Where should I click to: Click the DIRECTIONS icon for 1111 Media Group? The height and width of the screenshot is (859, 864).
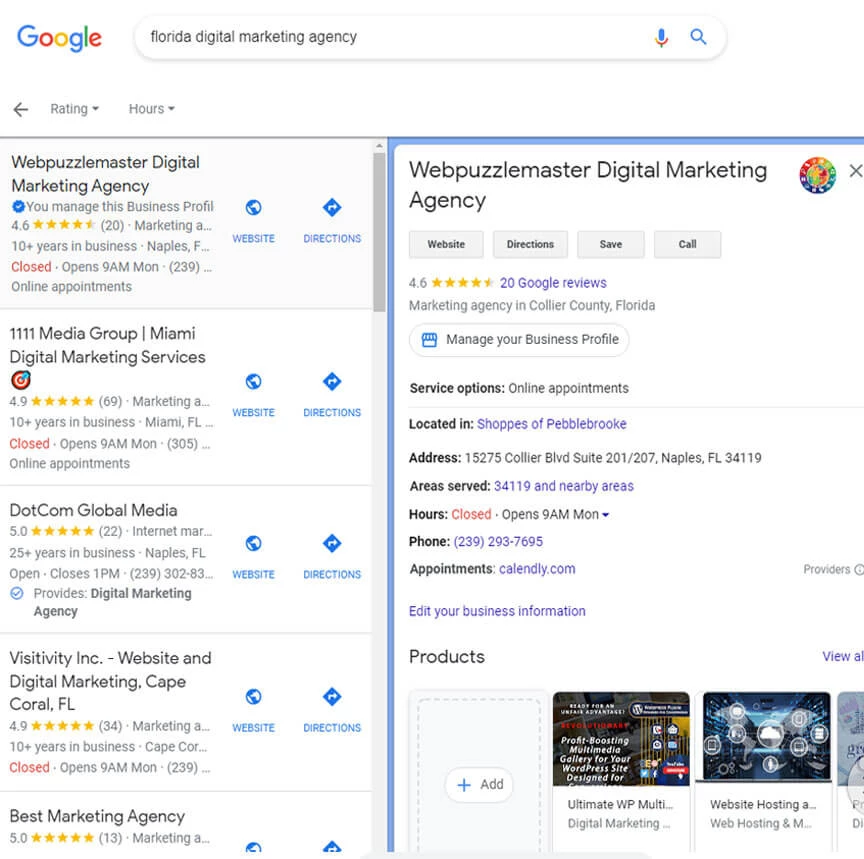click(x=331, y=381)
